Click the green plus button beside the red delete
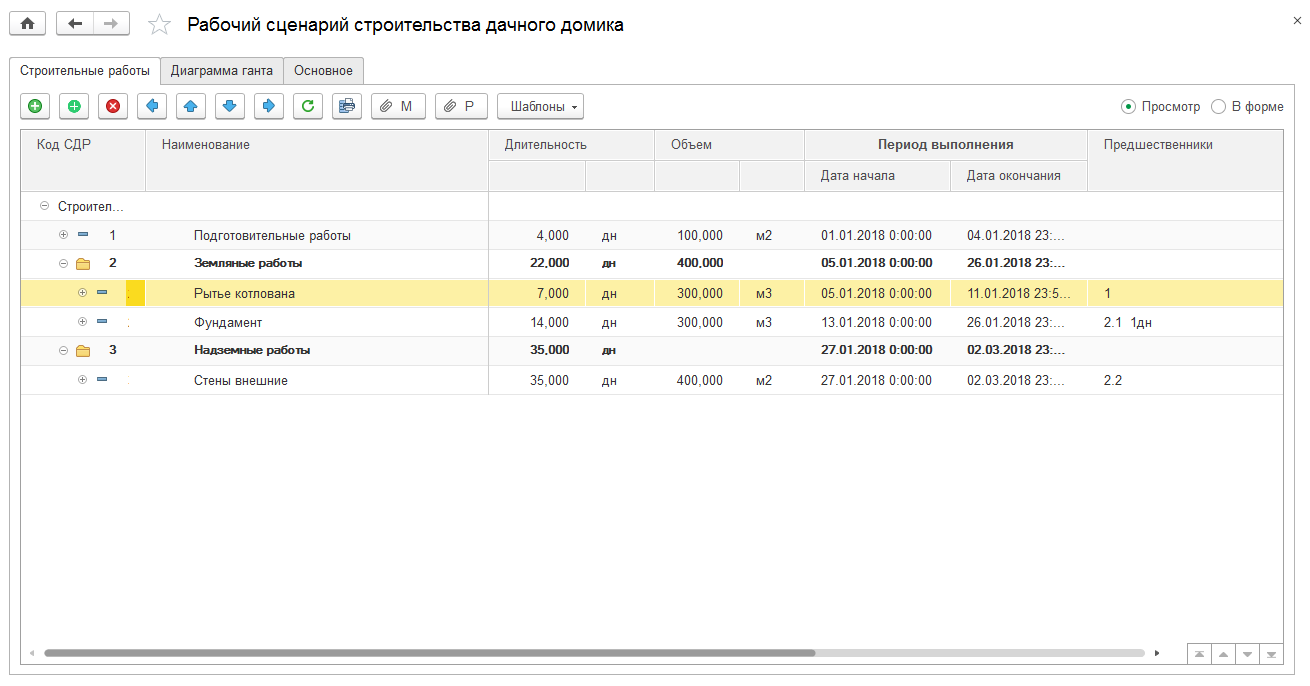Image resolution: width=1310 pixels, height=686 pixels. 74,106
